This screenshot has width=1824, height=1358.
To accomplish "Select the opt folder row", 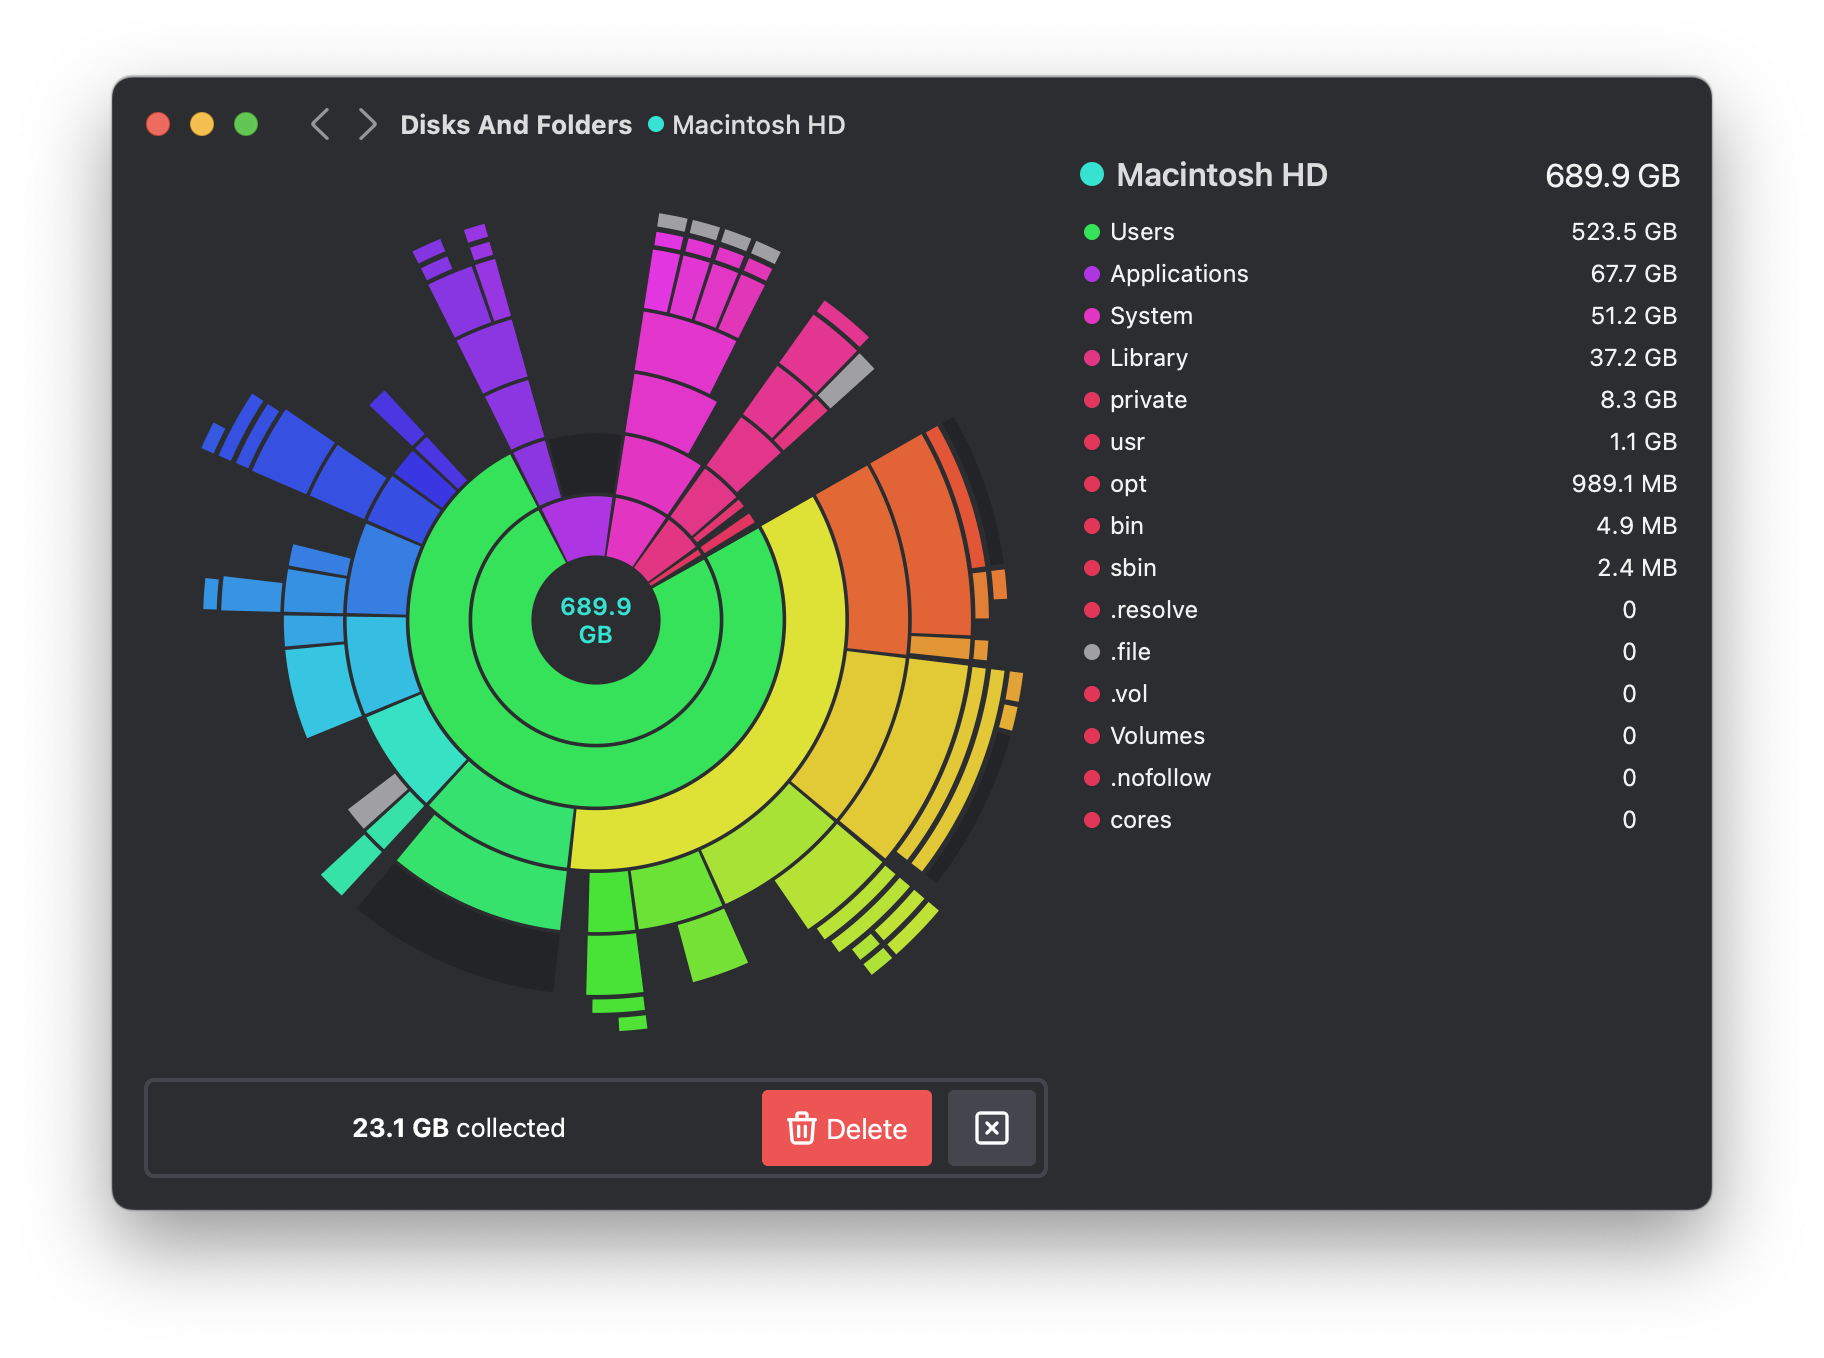I will click(x=1380, y=484).
